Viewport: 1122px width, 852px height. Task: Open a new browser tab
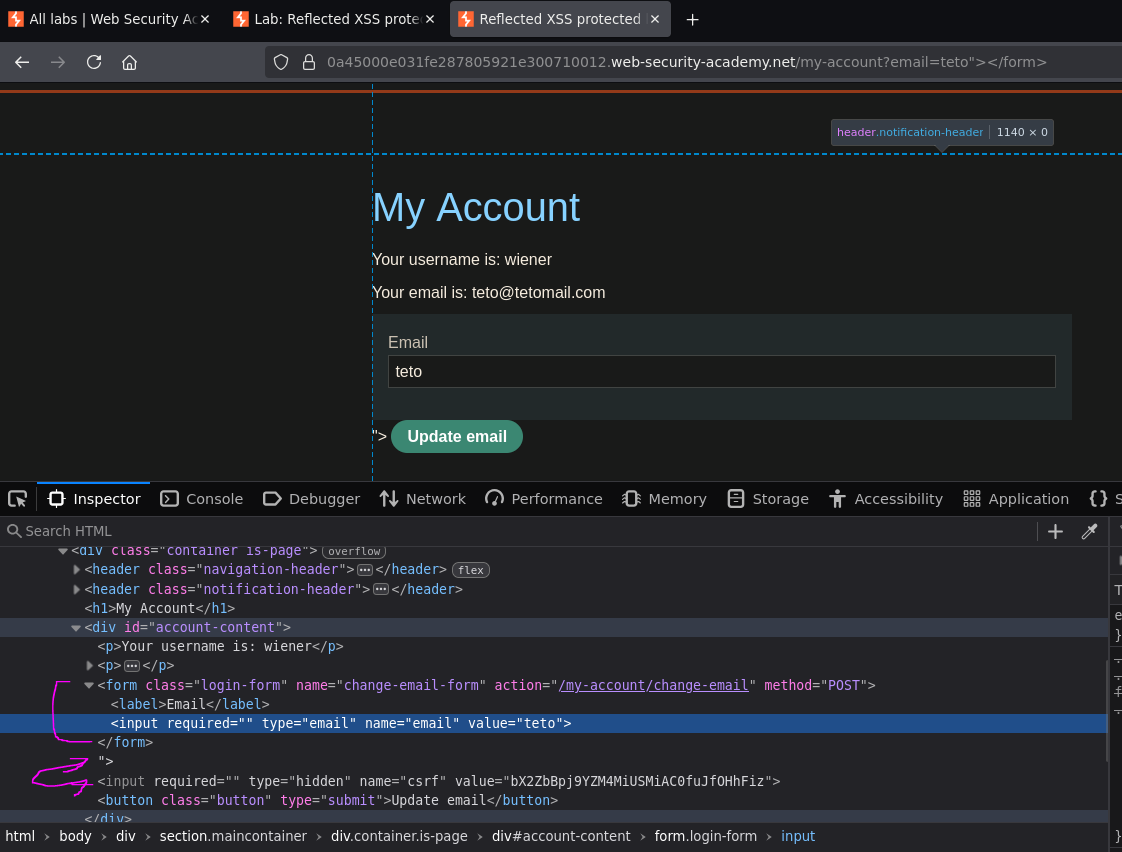pos(692,19)
